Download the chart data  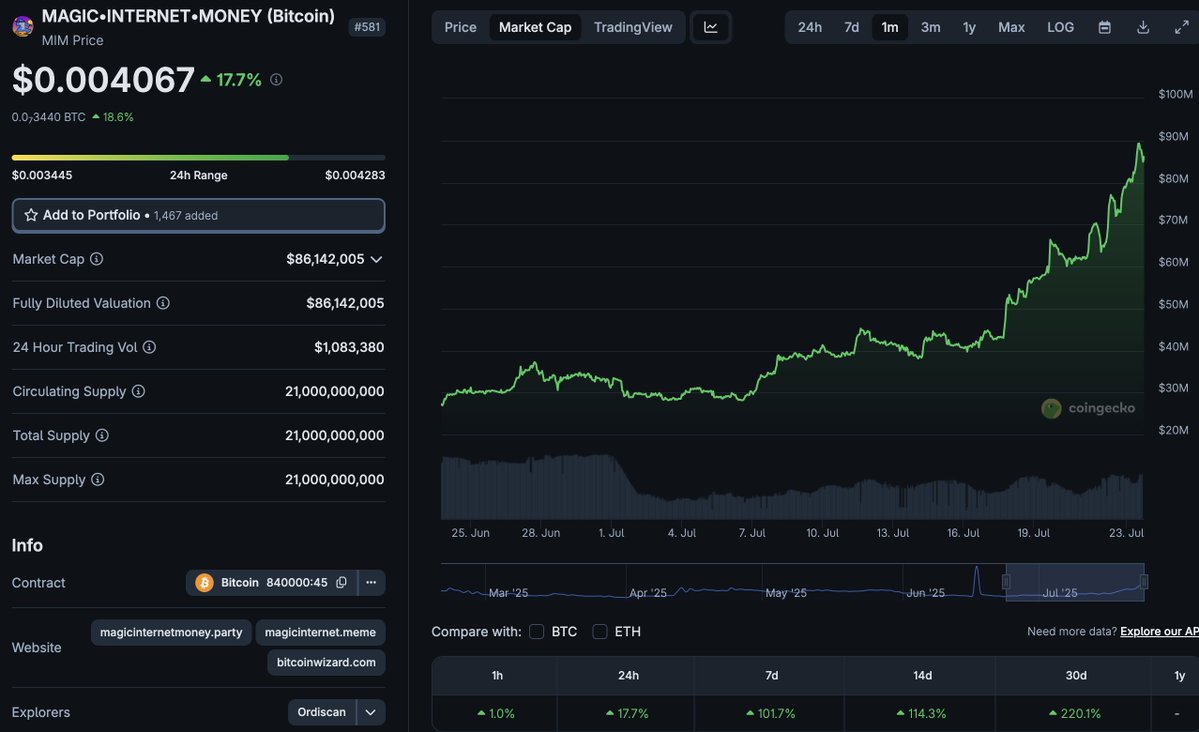click(x=1143, y=28)
